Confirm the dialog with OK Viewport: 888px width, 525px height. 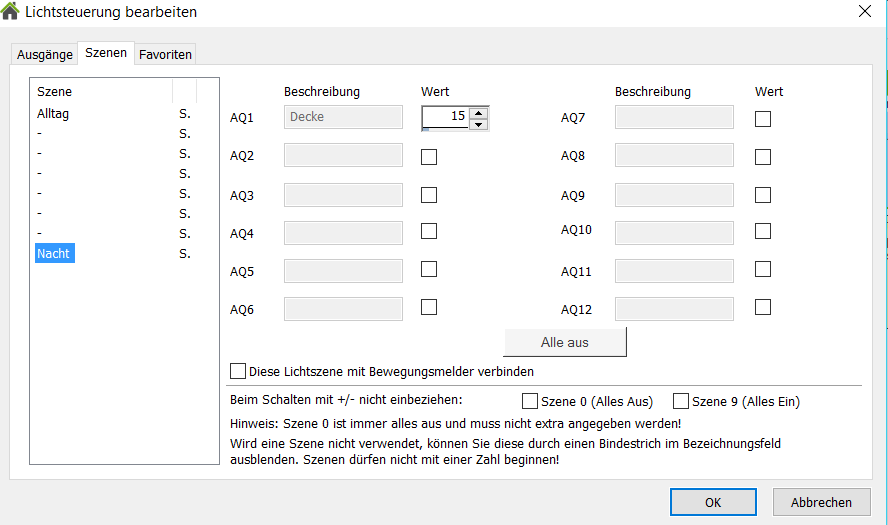point(713,502)
